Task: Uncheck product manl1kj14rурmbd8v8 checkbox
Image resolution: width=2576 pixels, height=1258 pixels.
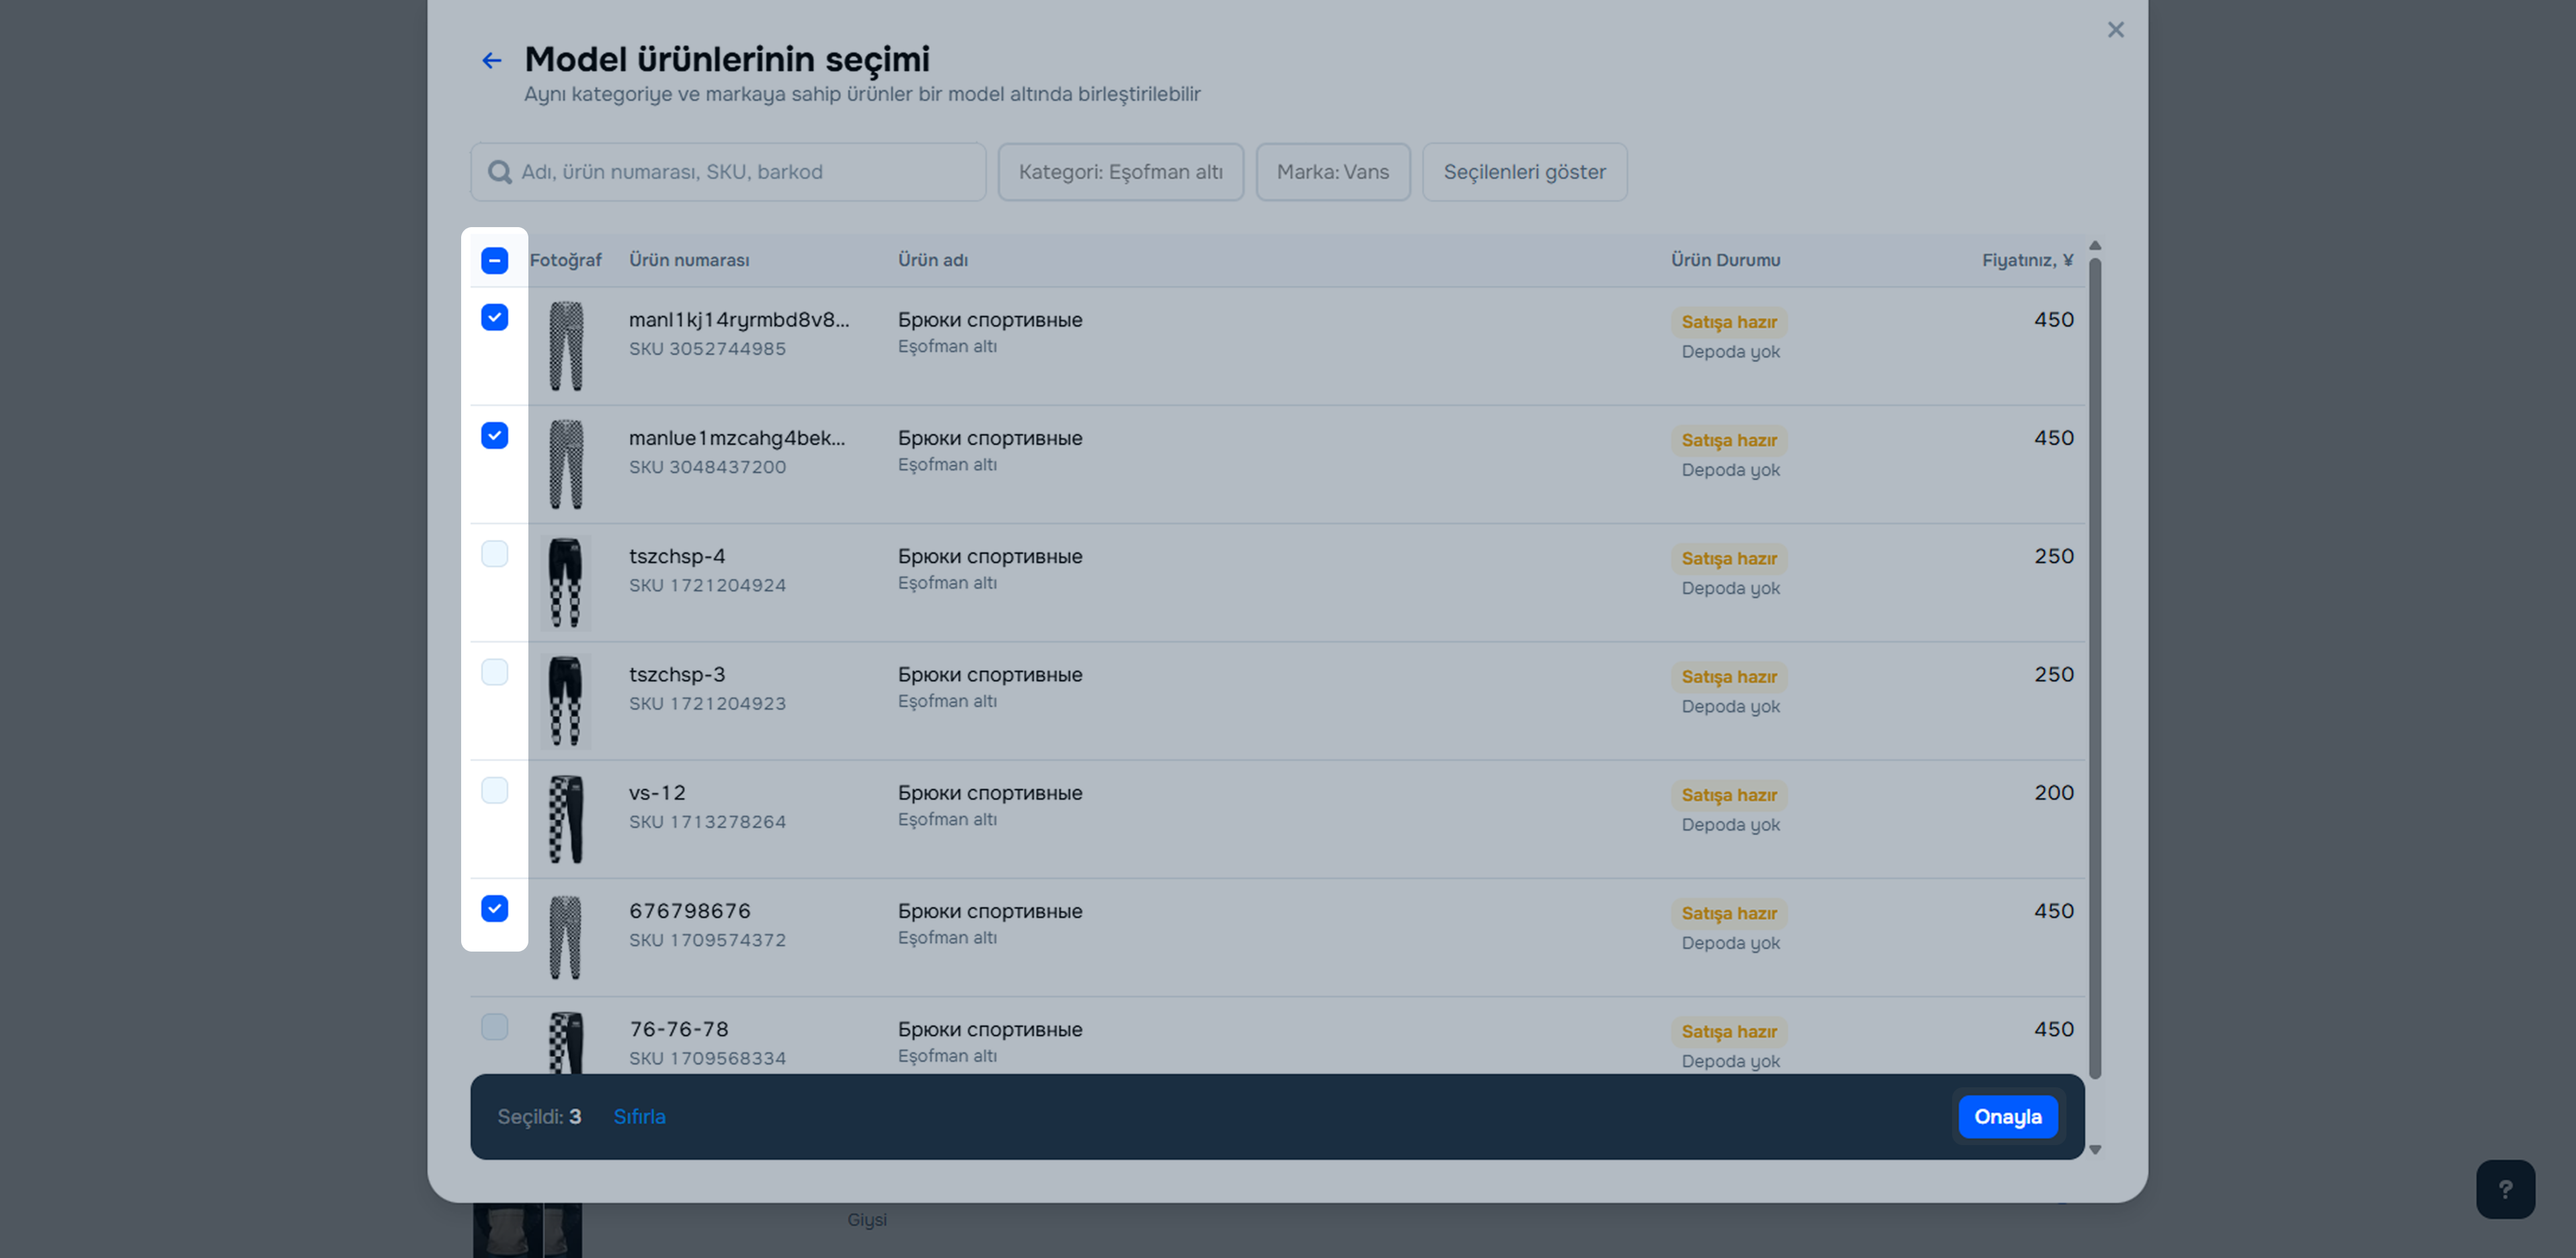Action: (494, 317)
